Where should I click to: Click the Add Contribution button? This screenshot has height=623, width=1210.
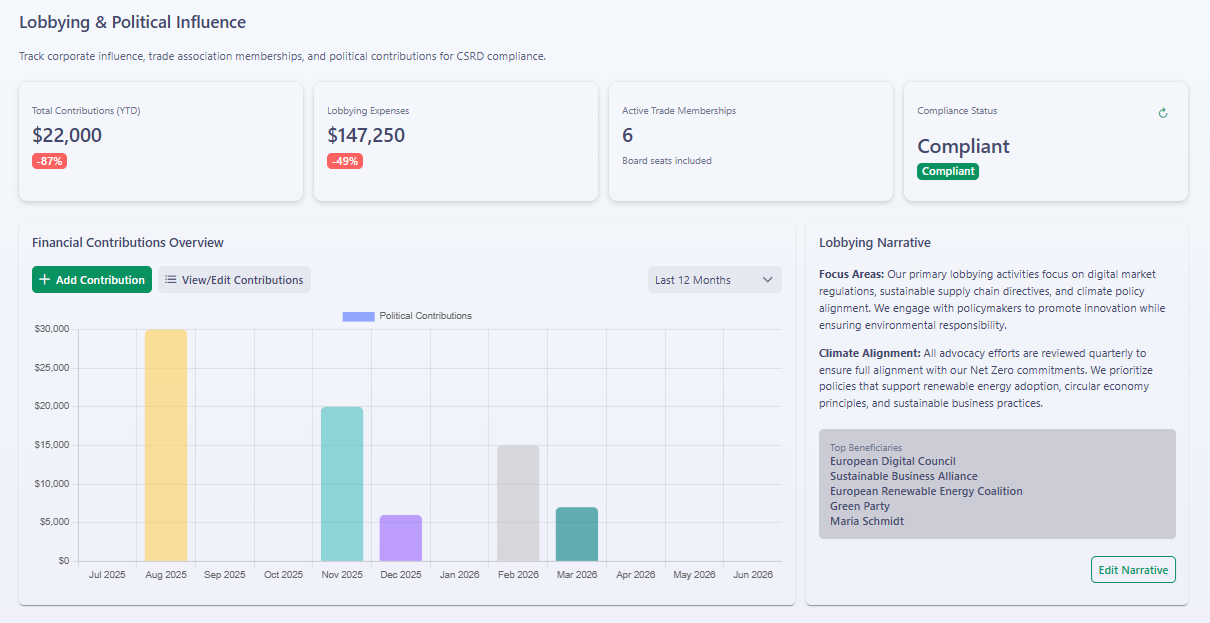[92, 280]
